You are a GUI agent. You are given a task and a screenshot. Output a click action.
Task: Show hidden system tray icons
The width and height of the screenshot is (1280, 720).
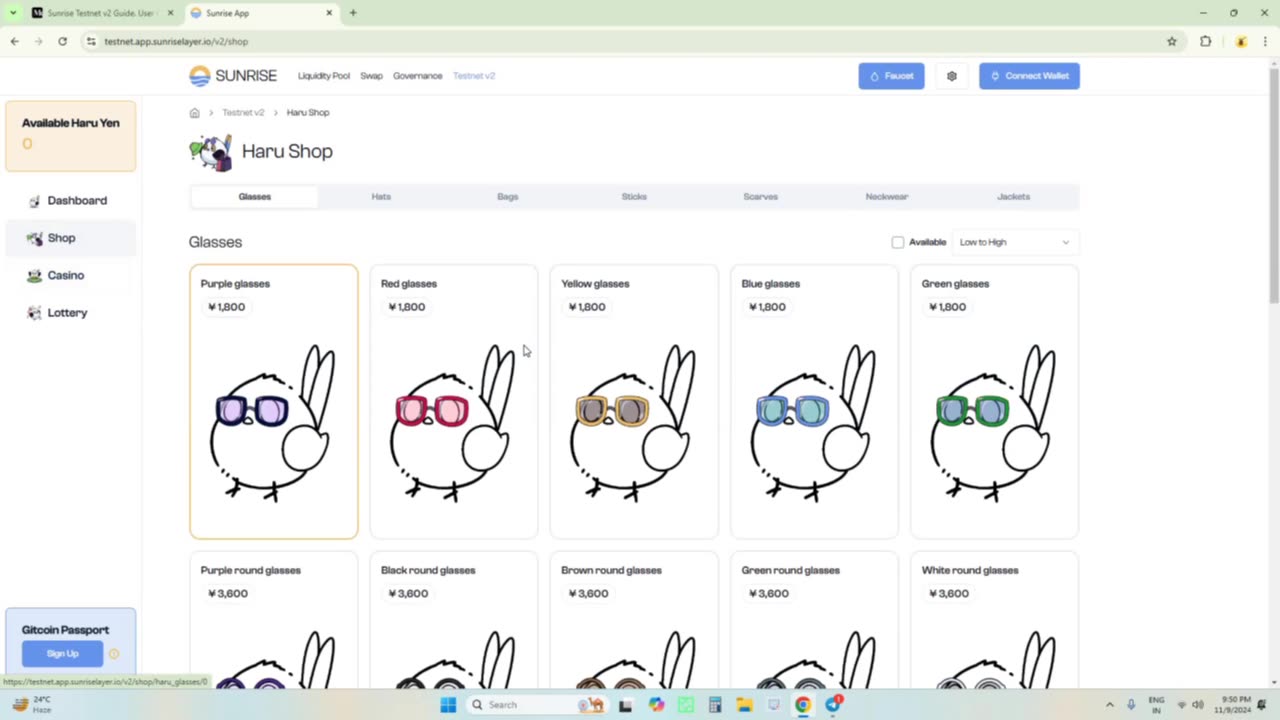point(1109,705)
